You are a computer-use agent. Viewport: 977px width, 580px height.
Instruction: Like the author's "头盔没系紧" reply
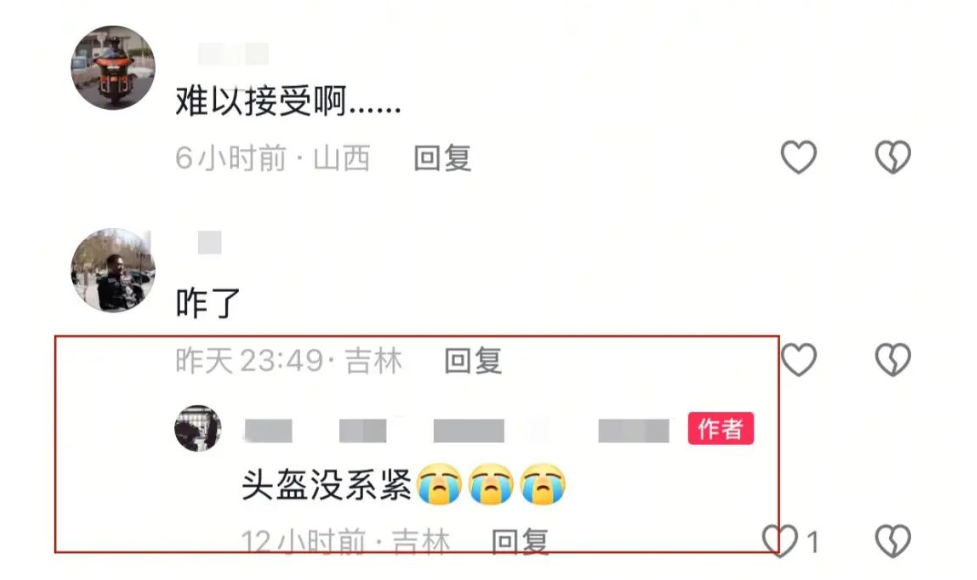click(780, 540)
